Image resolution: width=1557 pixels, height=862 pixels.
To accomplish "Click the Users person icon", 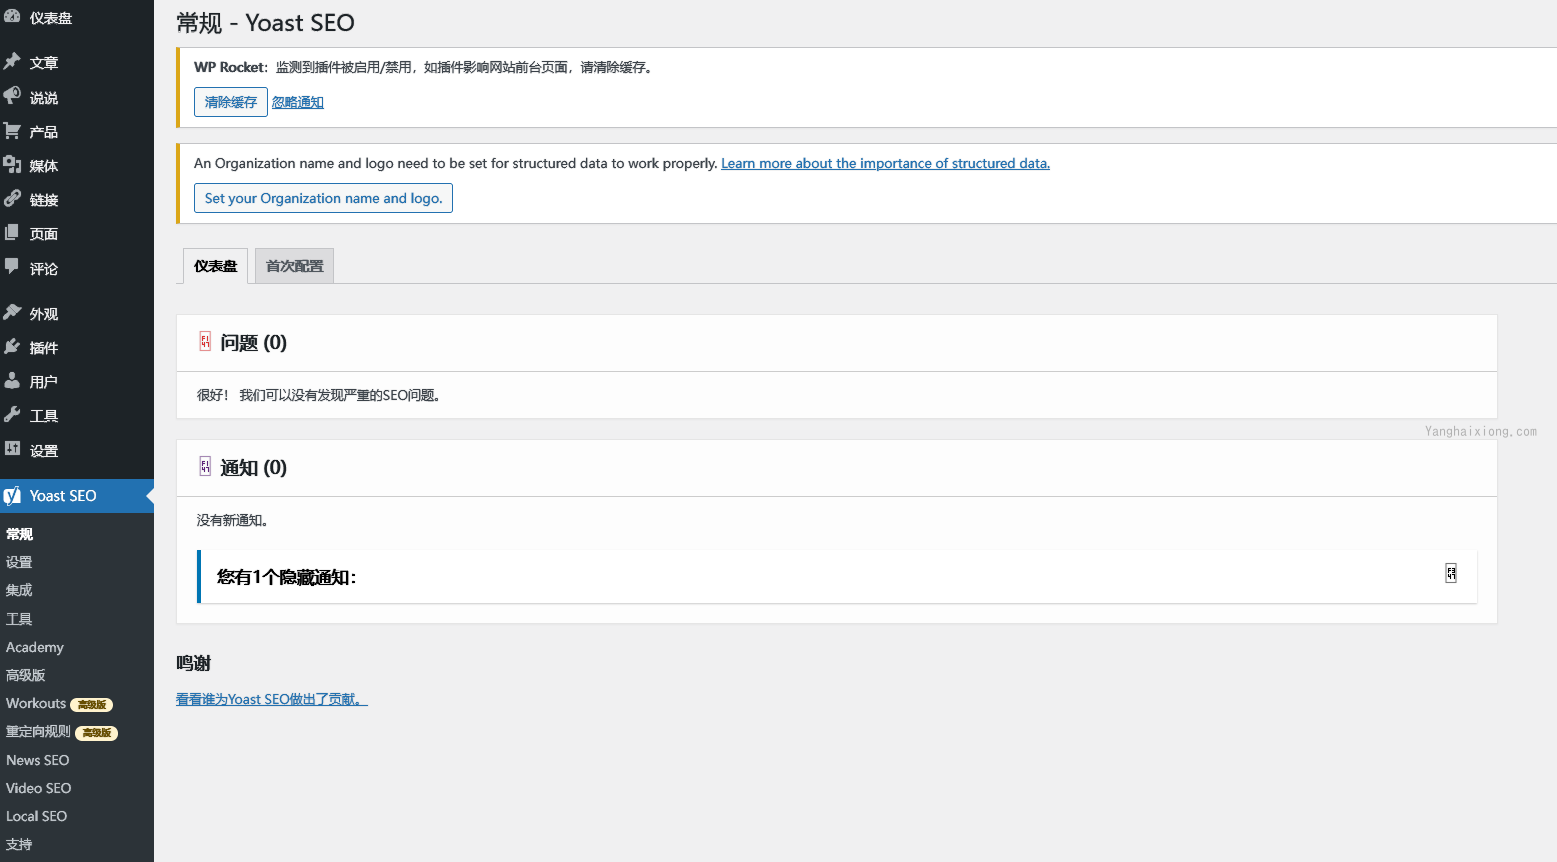I will point(12,381).
